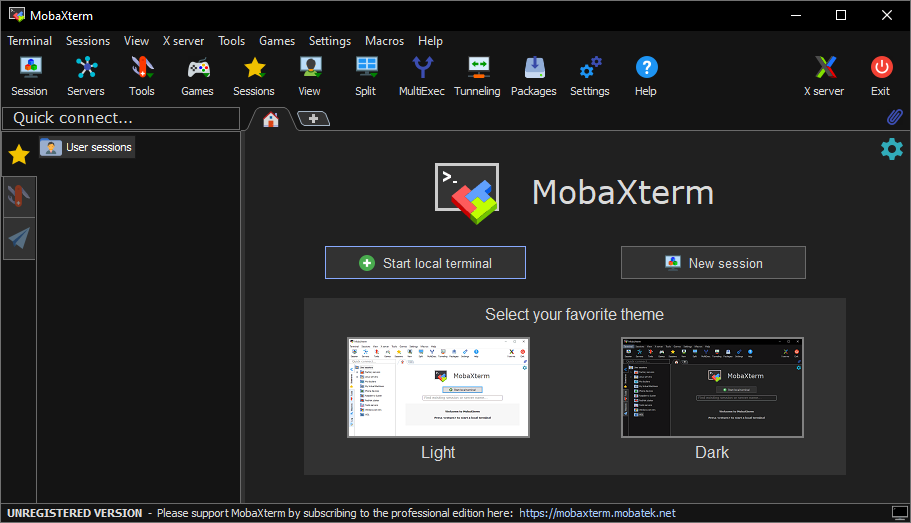
Task: Select the Light theme thumbnail
Action: tap(438, 387)
